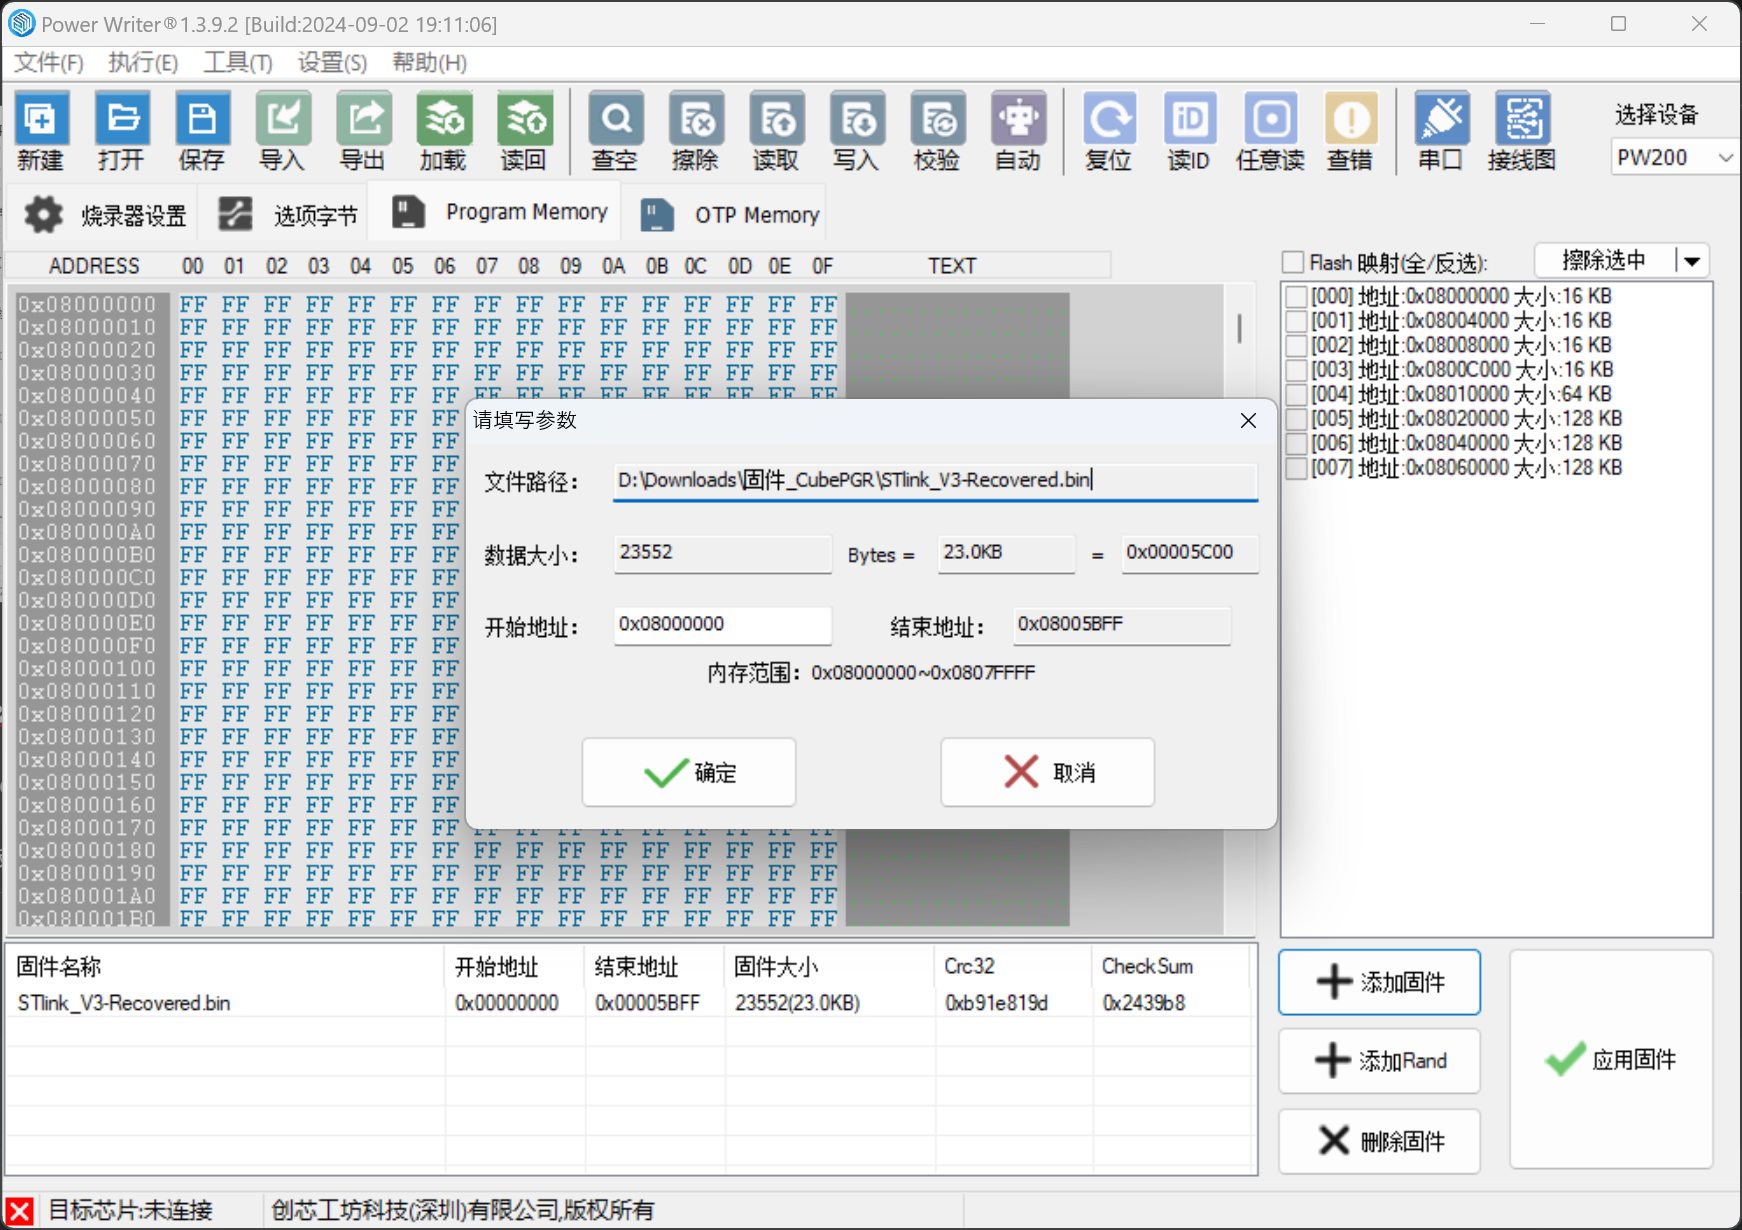1742x1230 pixels.
Task: Click the 保存 (Save) toolbar icon
Action: [x=202, y=131]
